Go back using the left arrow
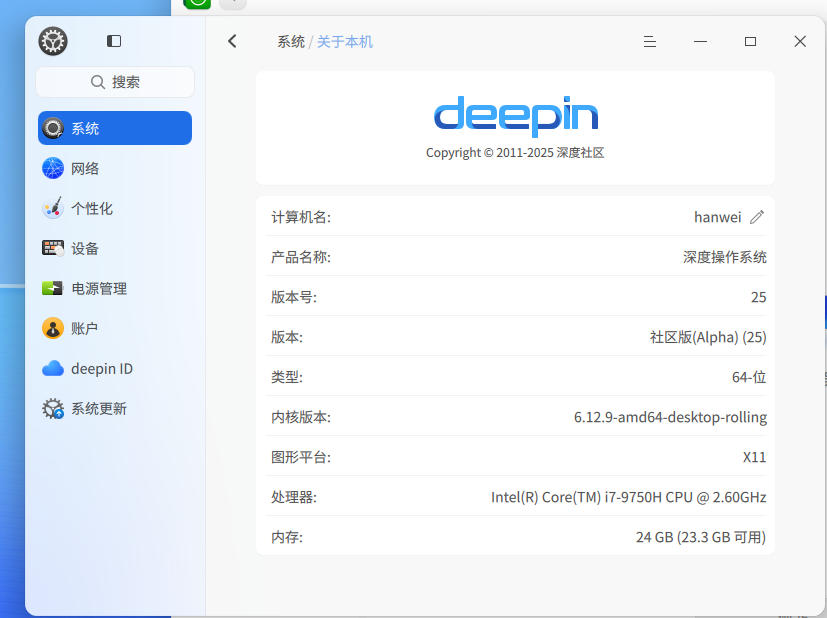This screenshot has width=827, height=618. point(232,41)
